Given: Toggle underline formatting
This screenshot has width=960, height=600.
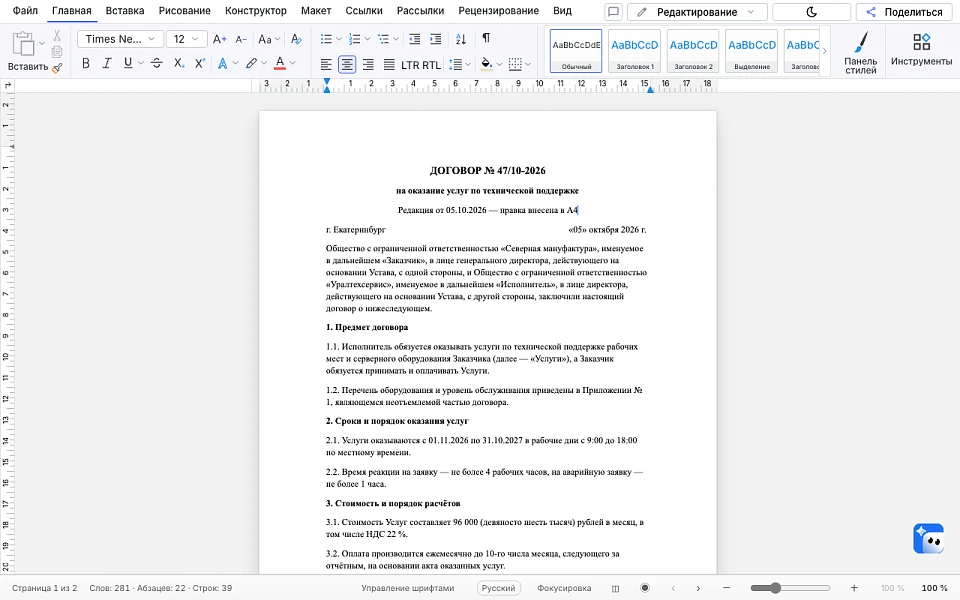Looking at the screenshot, I should (x=127, y=63).
